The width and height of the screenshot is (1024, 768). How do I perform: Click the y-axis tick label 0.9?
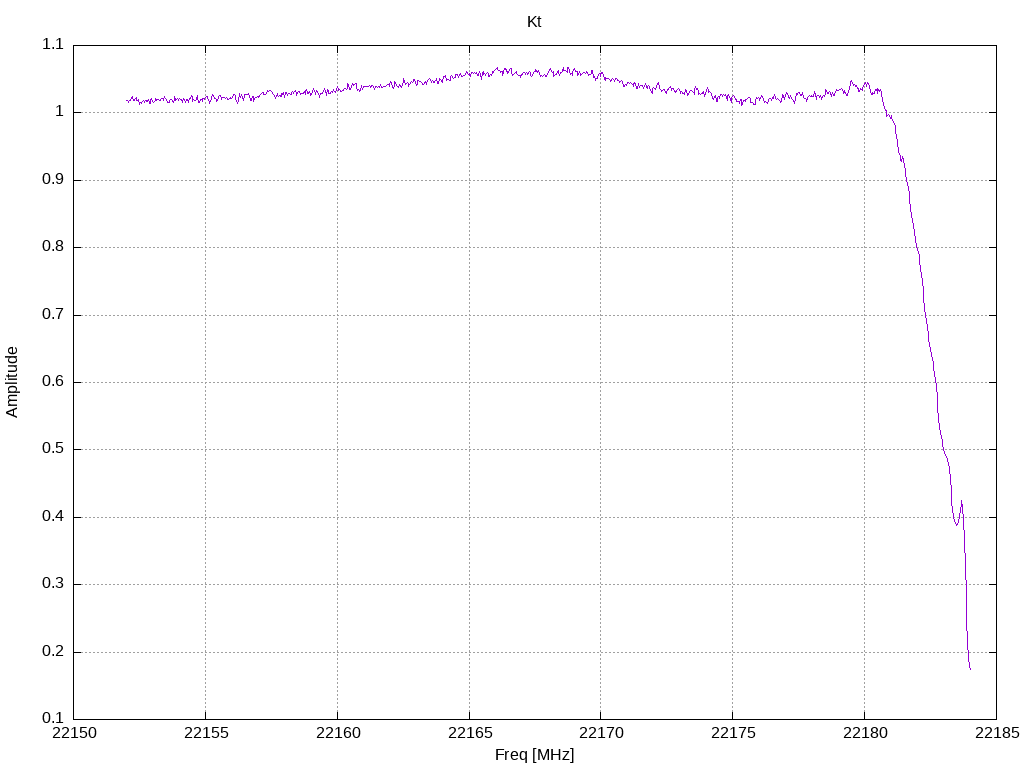pos(53,179)
